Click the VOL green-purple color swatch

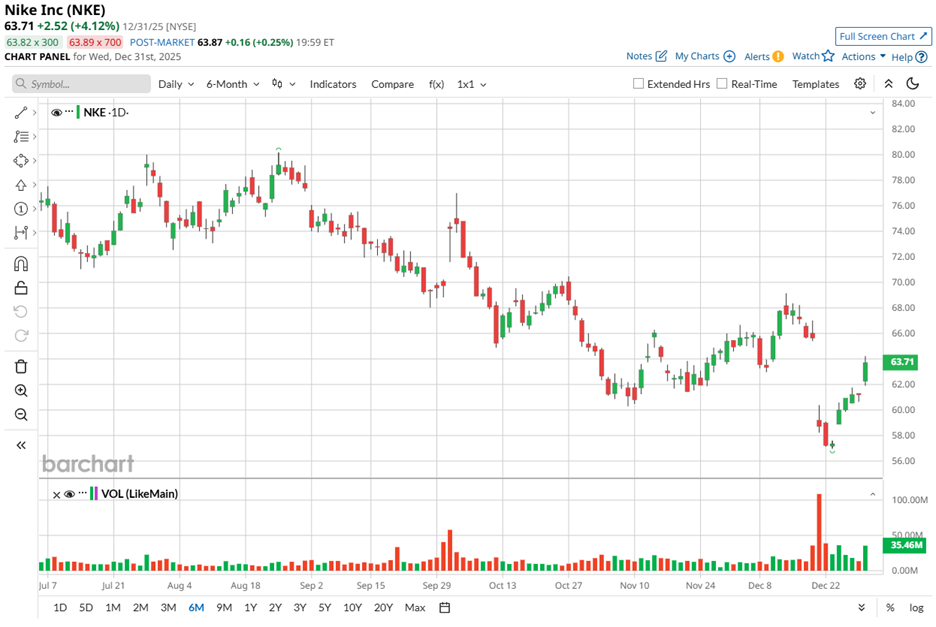[x=93, y=493]
